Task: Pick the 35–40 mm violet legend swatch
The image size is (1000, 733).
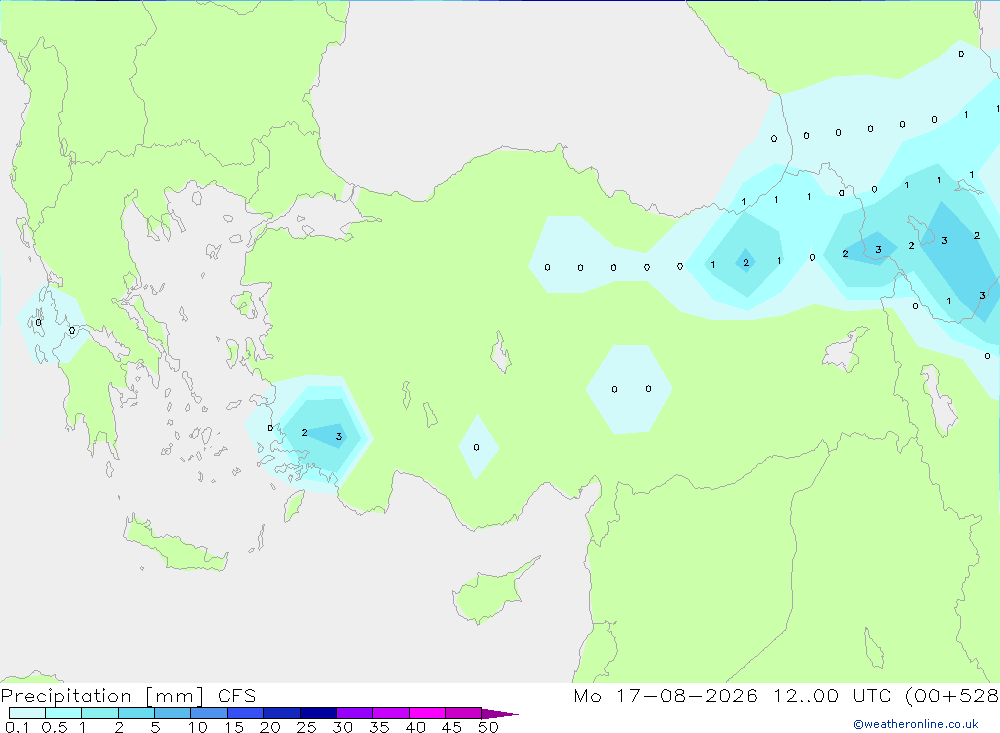Action: pos(391,713)
